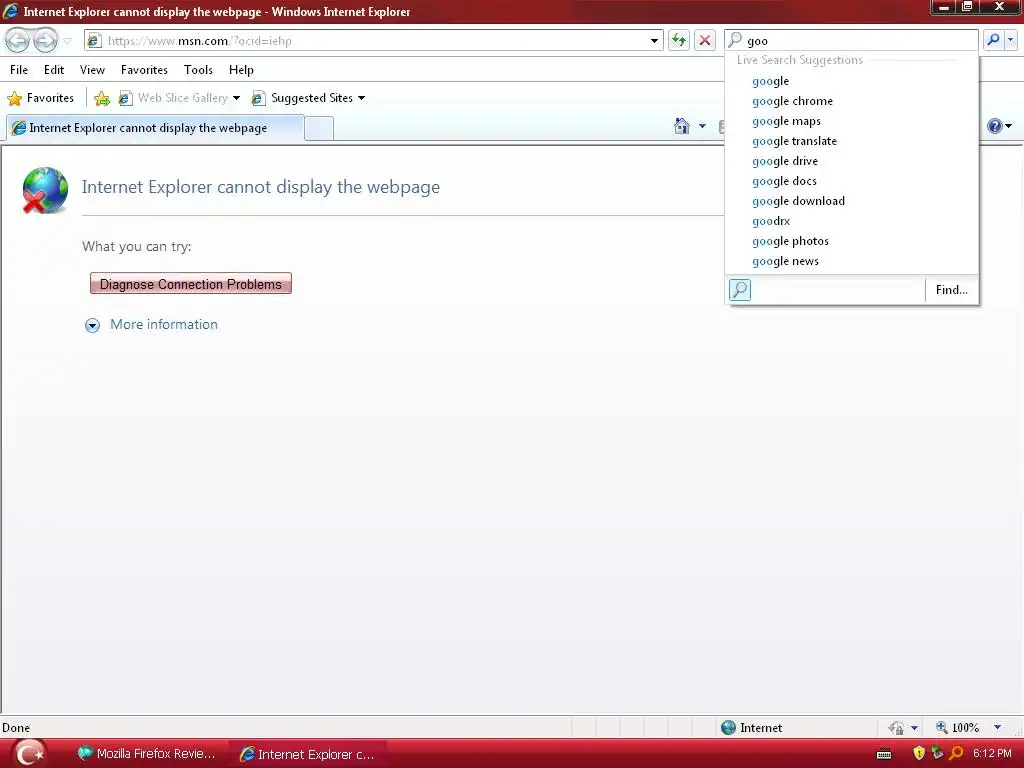Open the Help menu
The height and width of the screenshot is (768, 1024).
241,70
